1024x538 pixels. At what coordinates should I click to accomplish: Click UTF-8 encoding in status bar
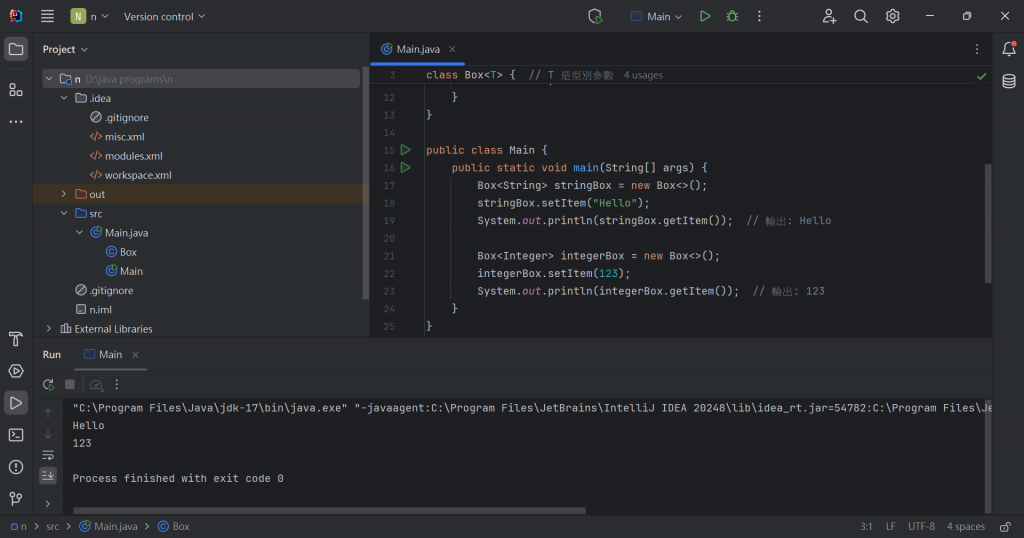[921, 526]
